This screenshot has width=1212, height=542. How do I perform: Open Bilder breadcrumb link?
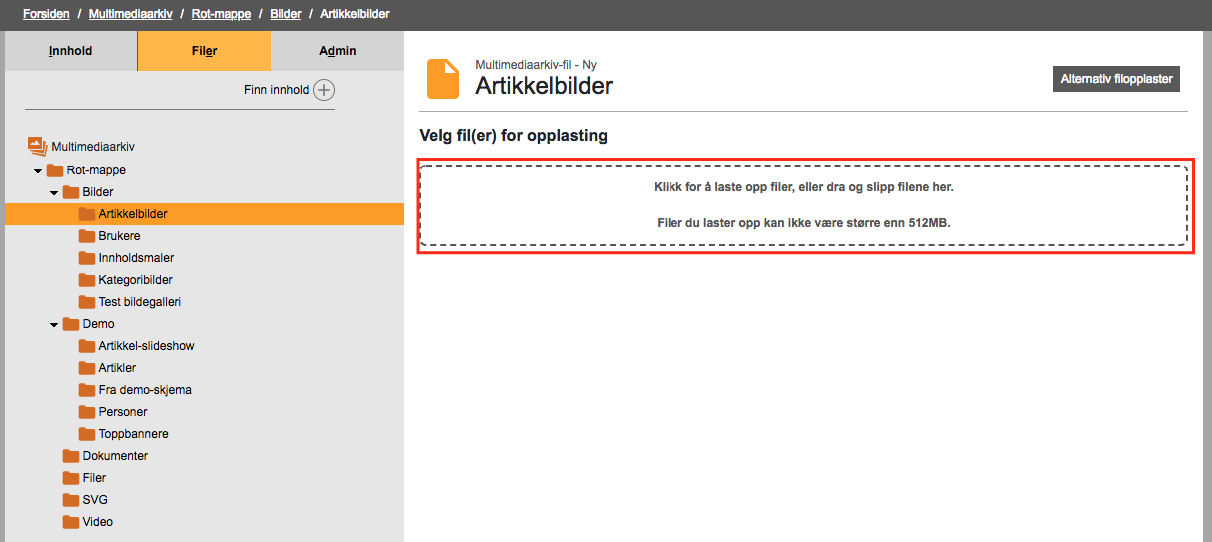point(286,14)
